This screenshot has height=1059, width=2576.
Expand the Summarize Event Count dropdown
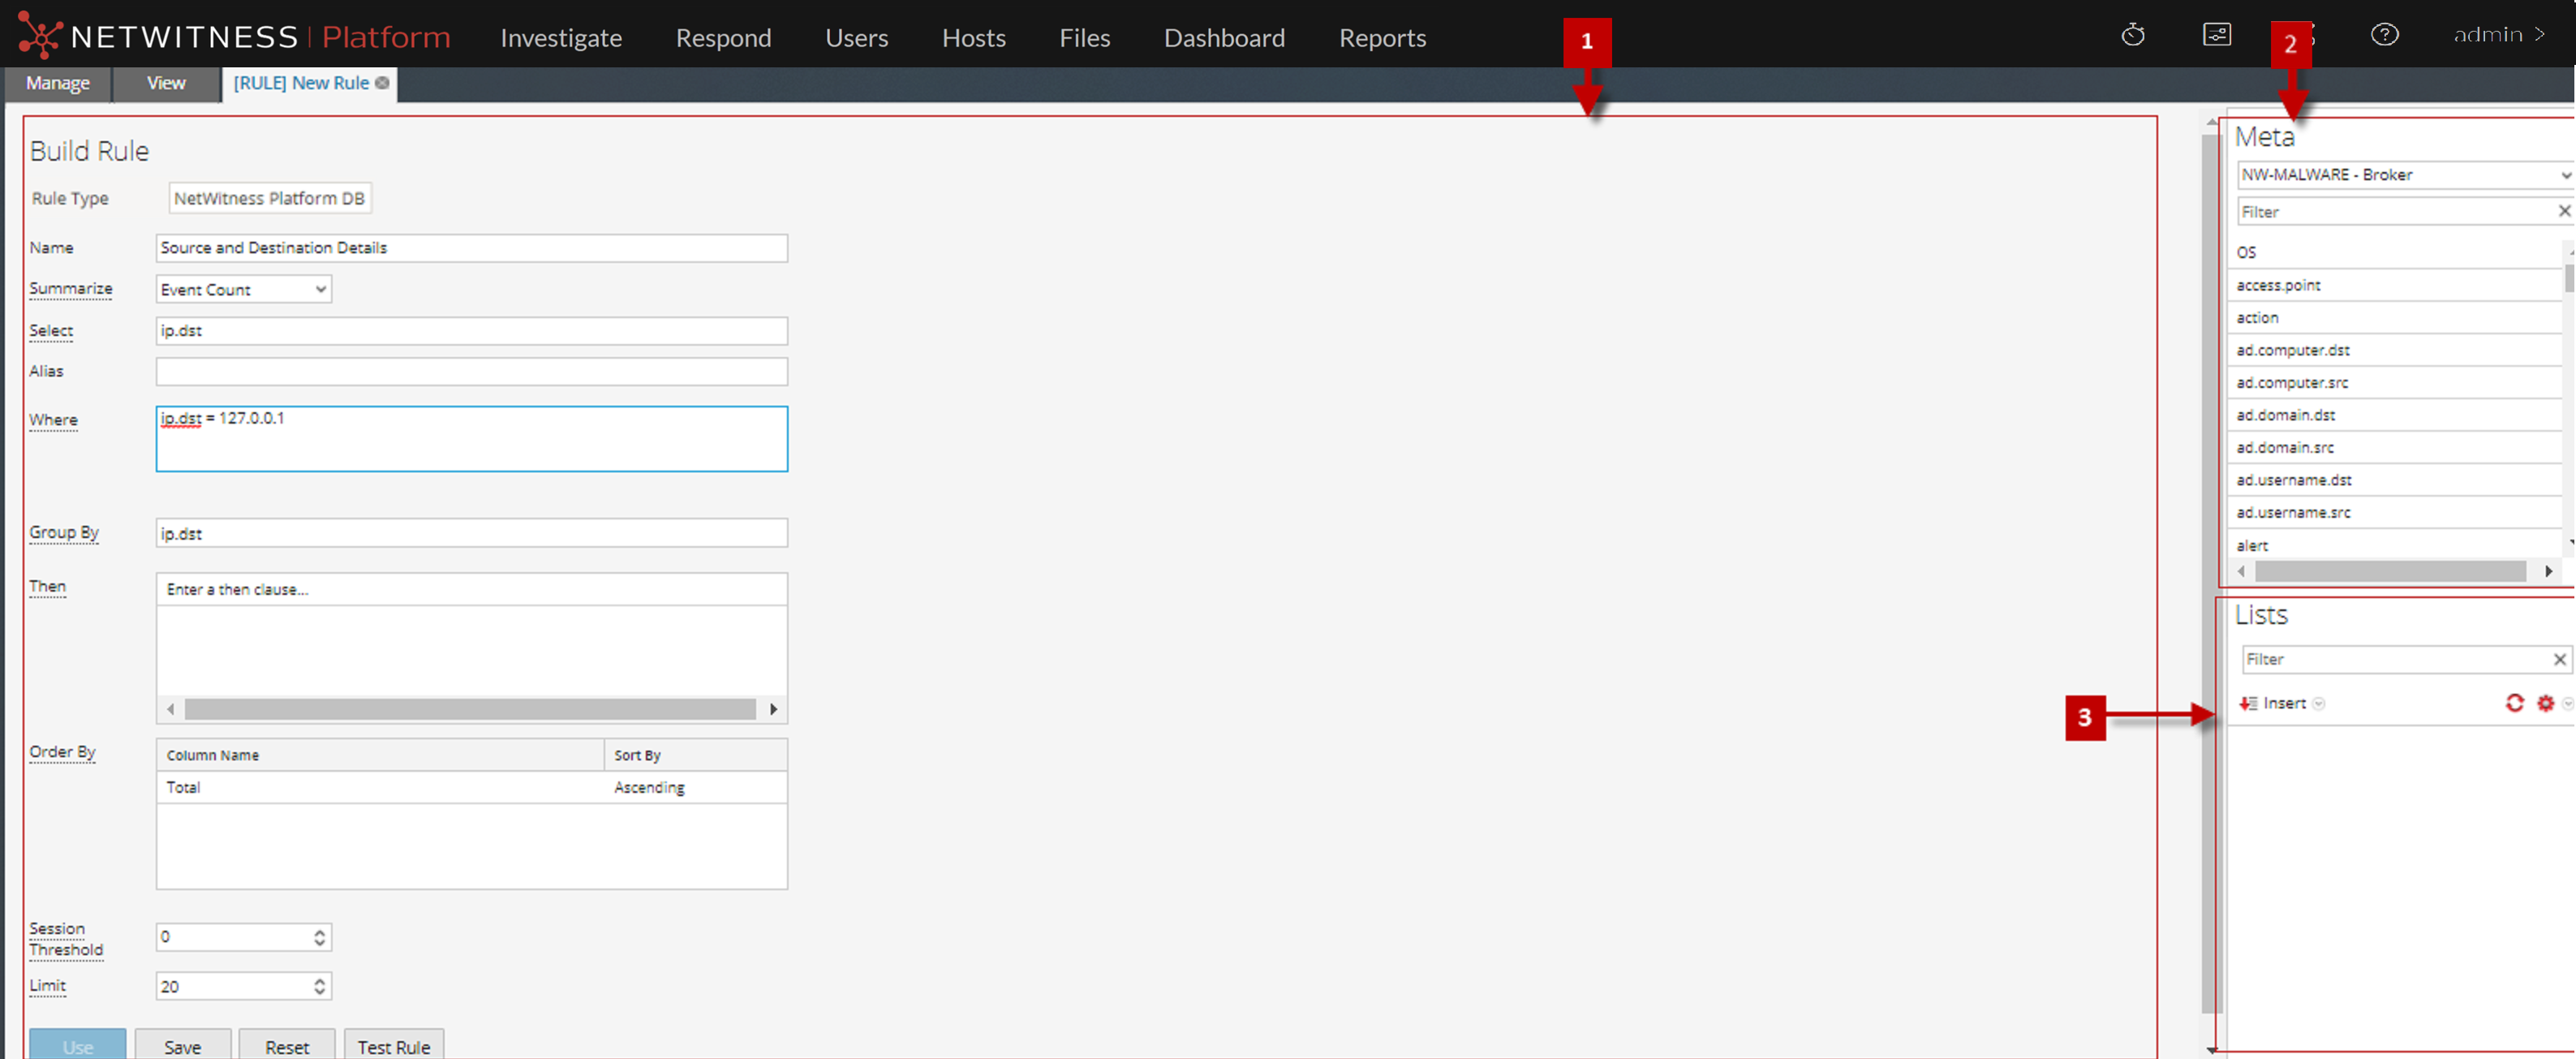[x=320, y=289]
